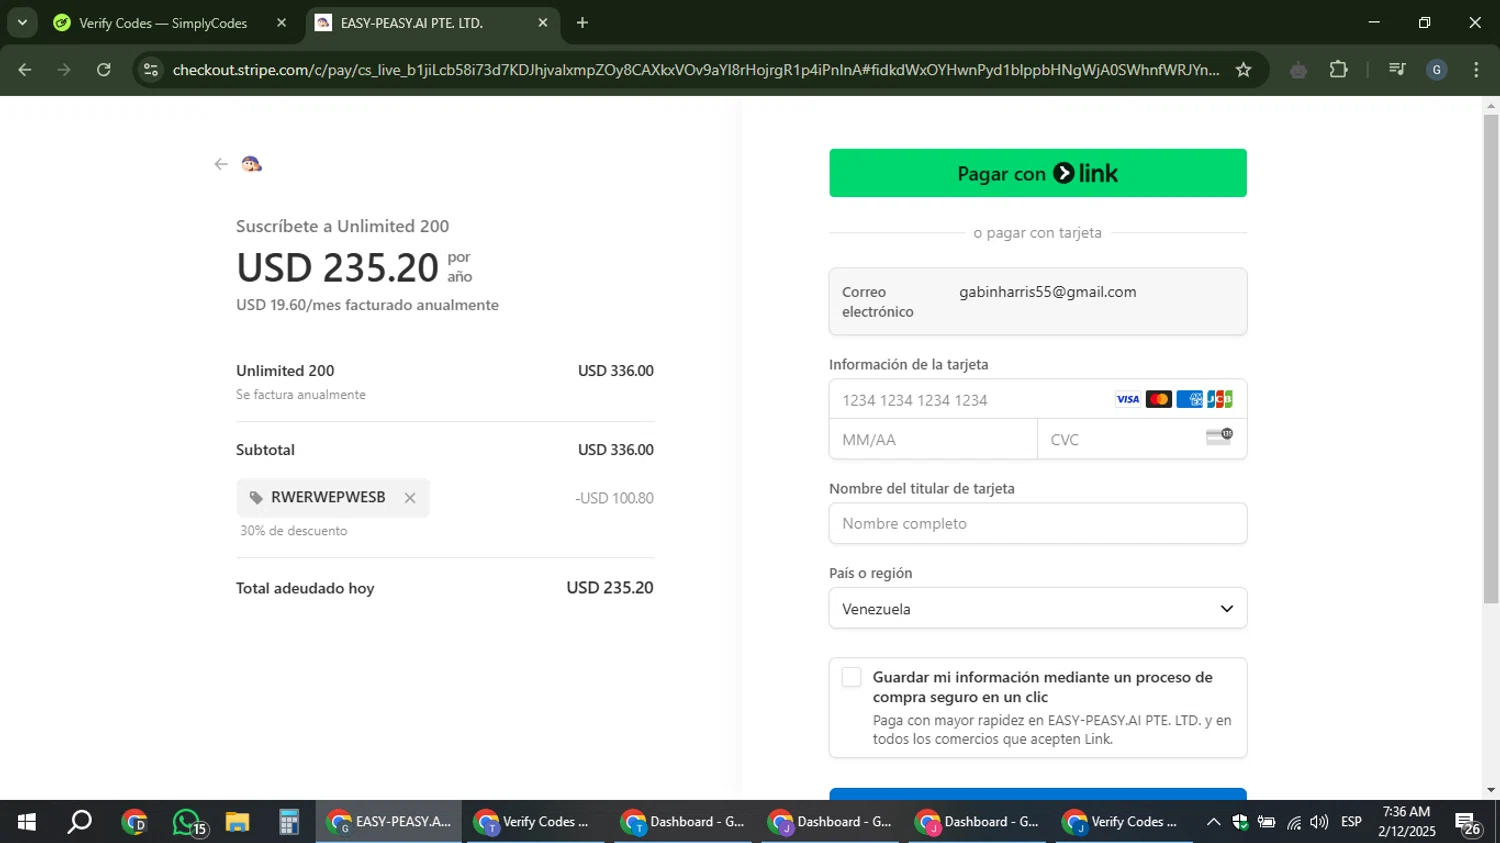Click the 'USD 19.60/mes facturado anualmente' text
This screenshot has height=843, width=1500.
[367, 305]
